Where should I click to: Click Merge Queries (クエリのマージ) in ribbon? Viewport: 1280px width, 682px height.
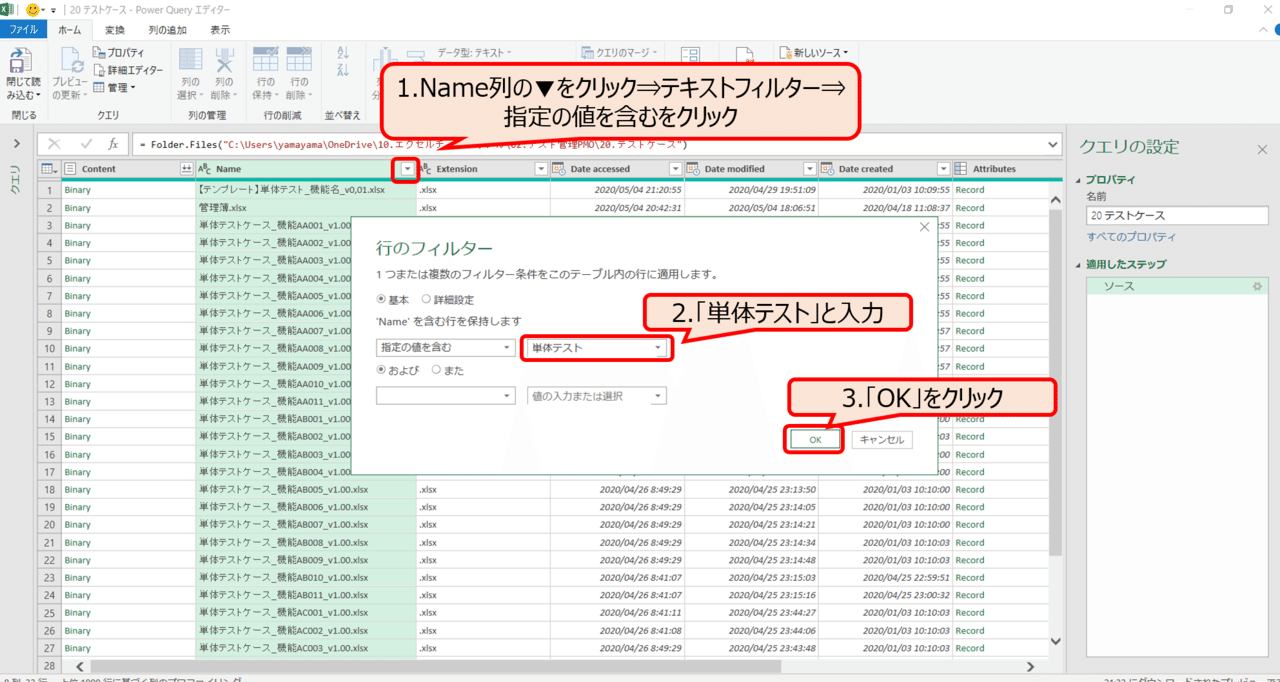tap(620, 52)
